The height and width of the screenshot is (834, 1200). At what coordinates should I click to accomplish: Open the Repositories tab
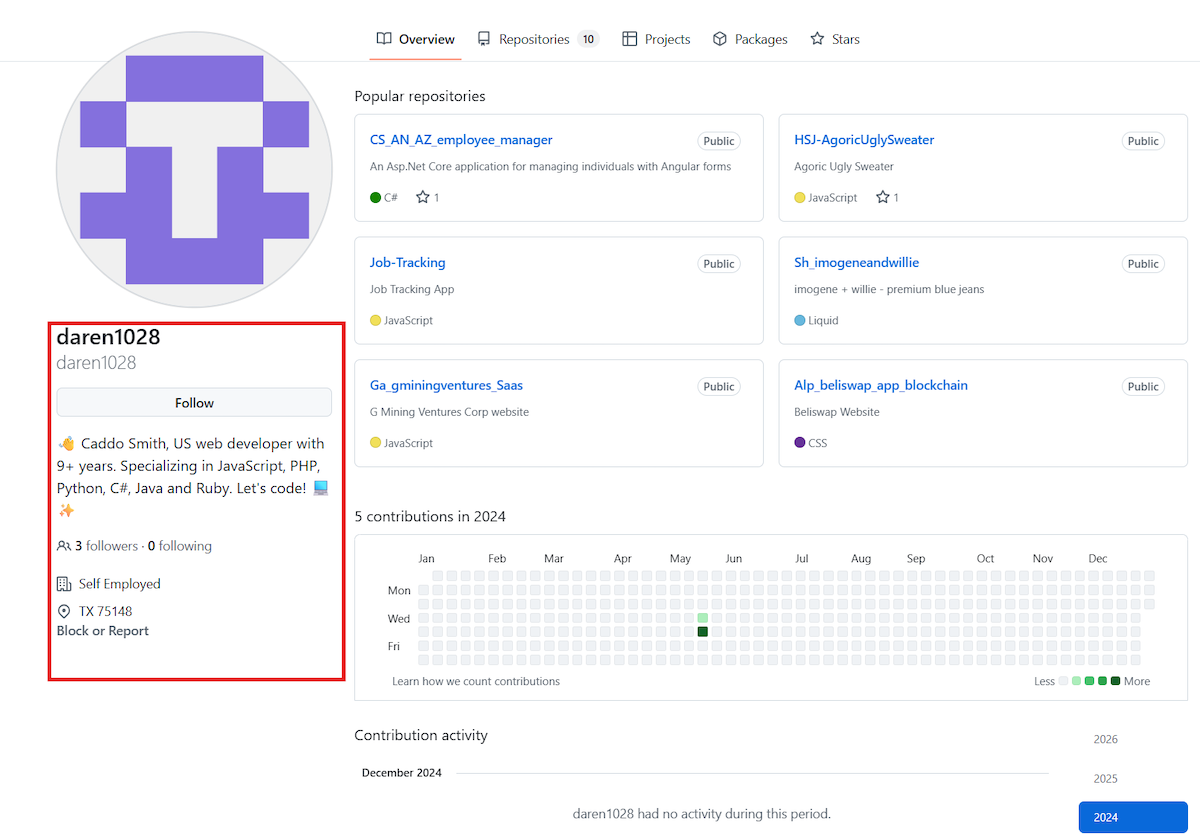click(534, 39)
